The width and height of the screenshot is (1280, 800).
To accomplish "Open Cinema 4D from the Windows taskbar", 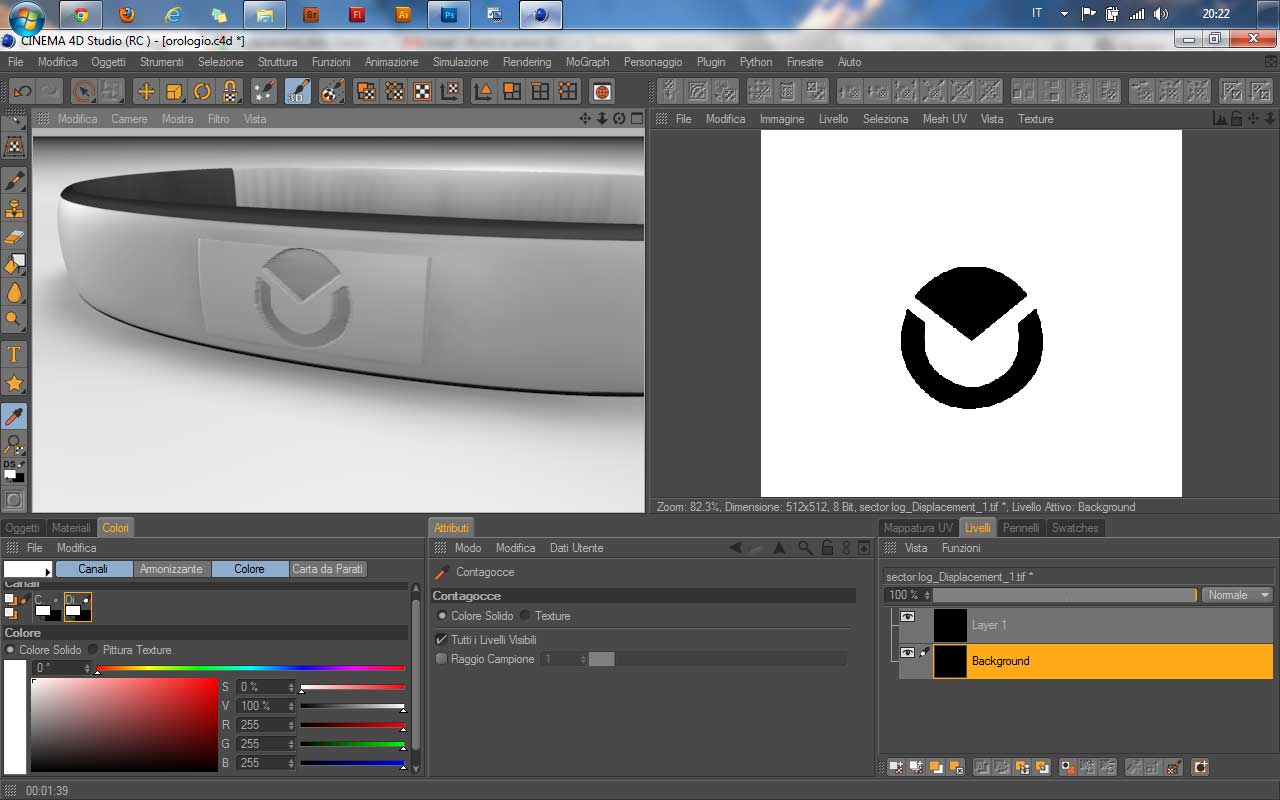I will [541, 15].
